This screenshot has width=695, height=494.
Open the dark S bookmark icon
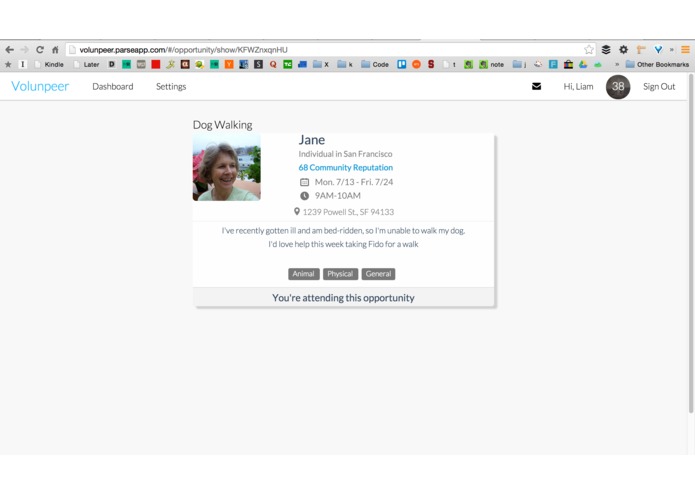[258, 64]
